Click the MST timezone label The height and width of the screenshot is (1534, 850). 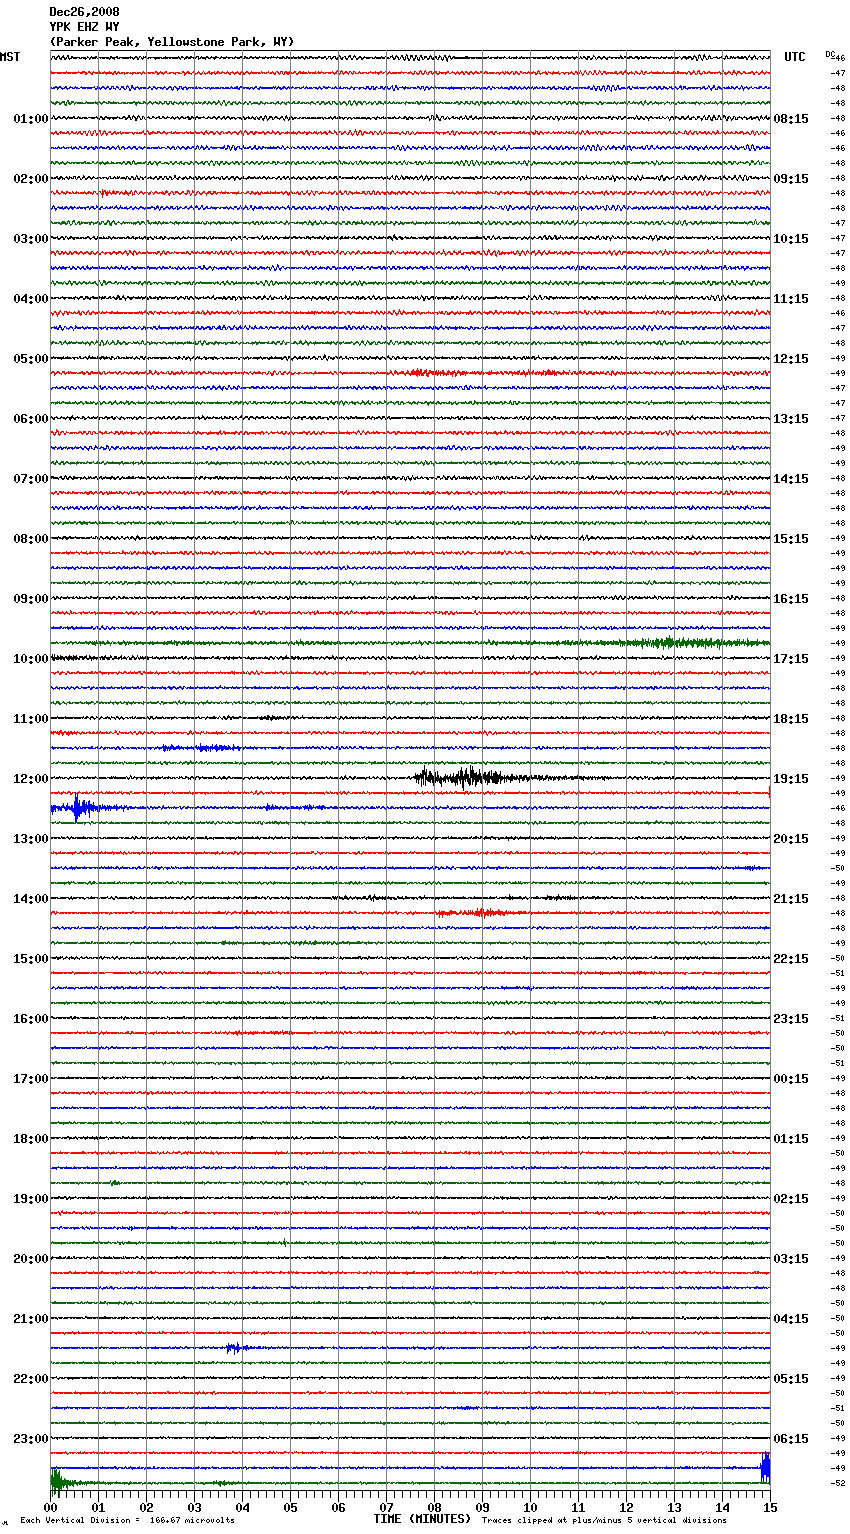coord(10,57)
